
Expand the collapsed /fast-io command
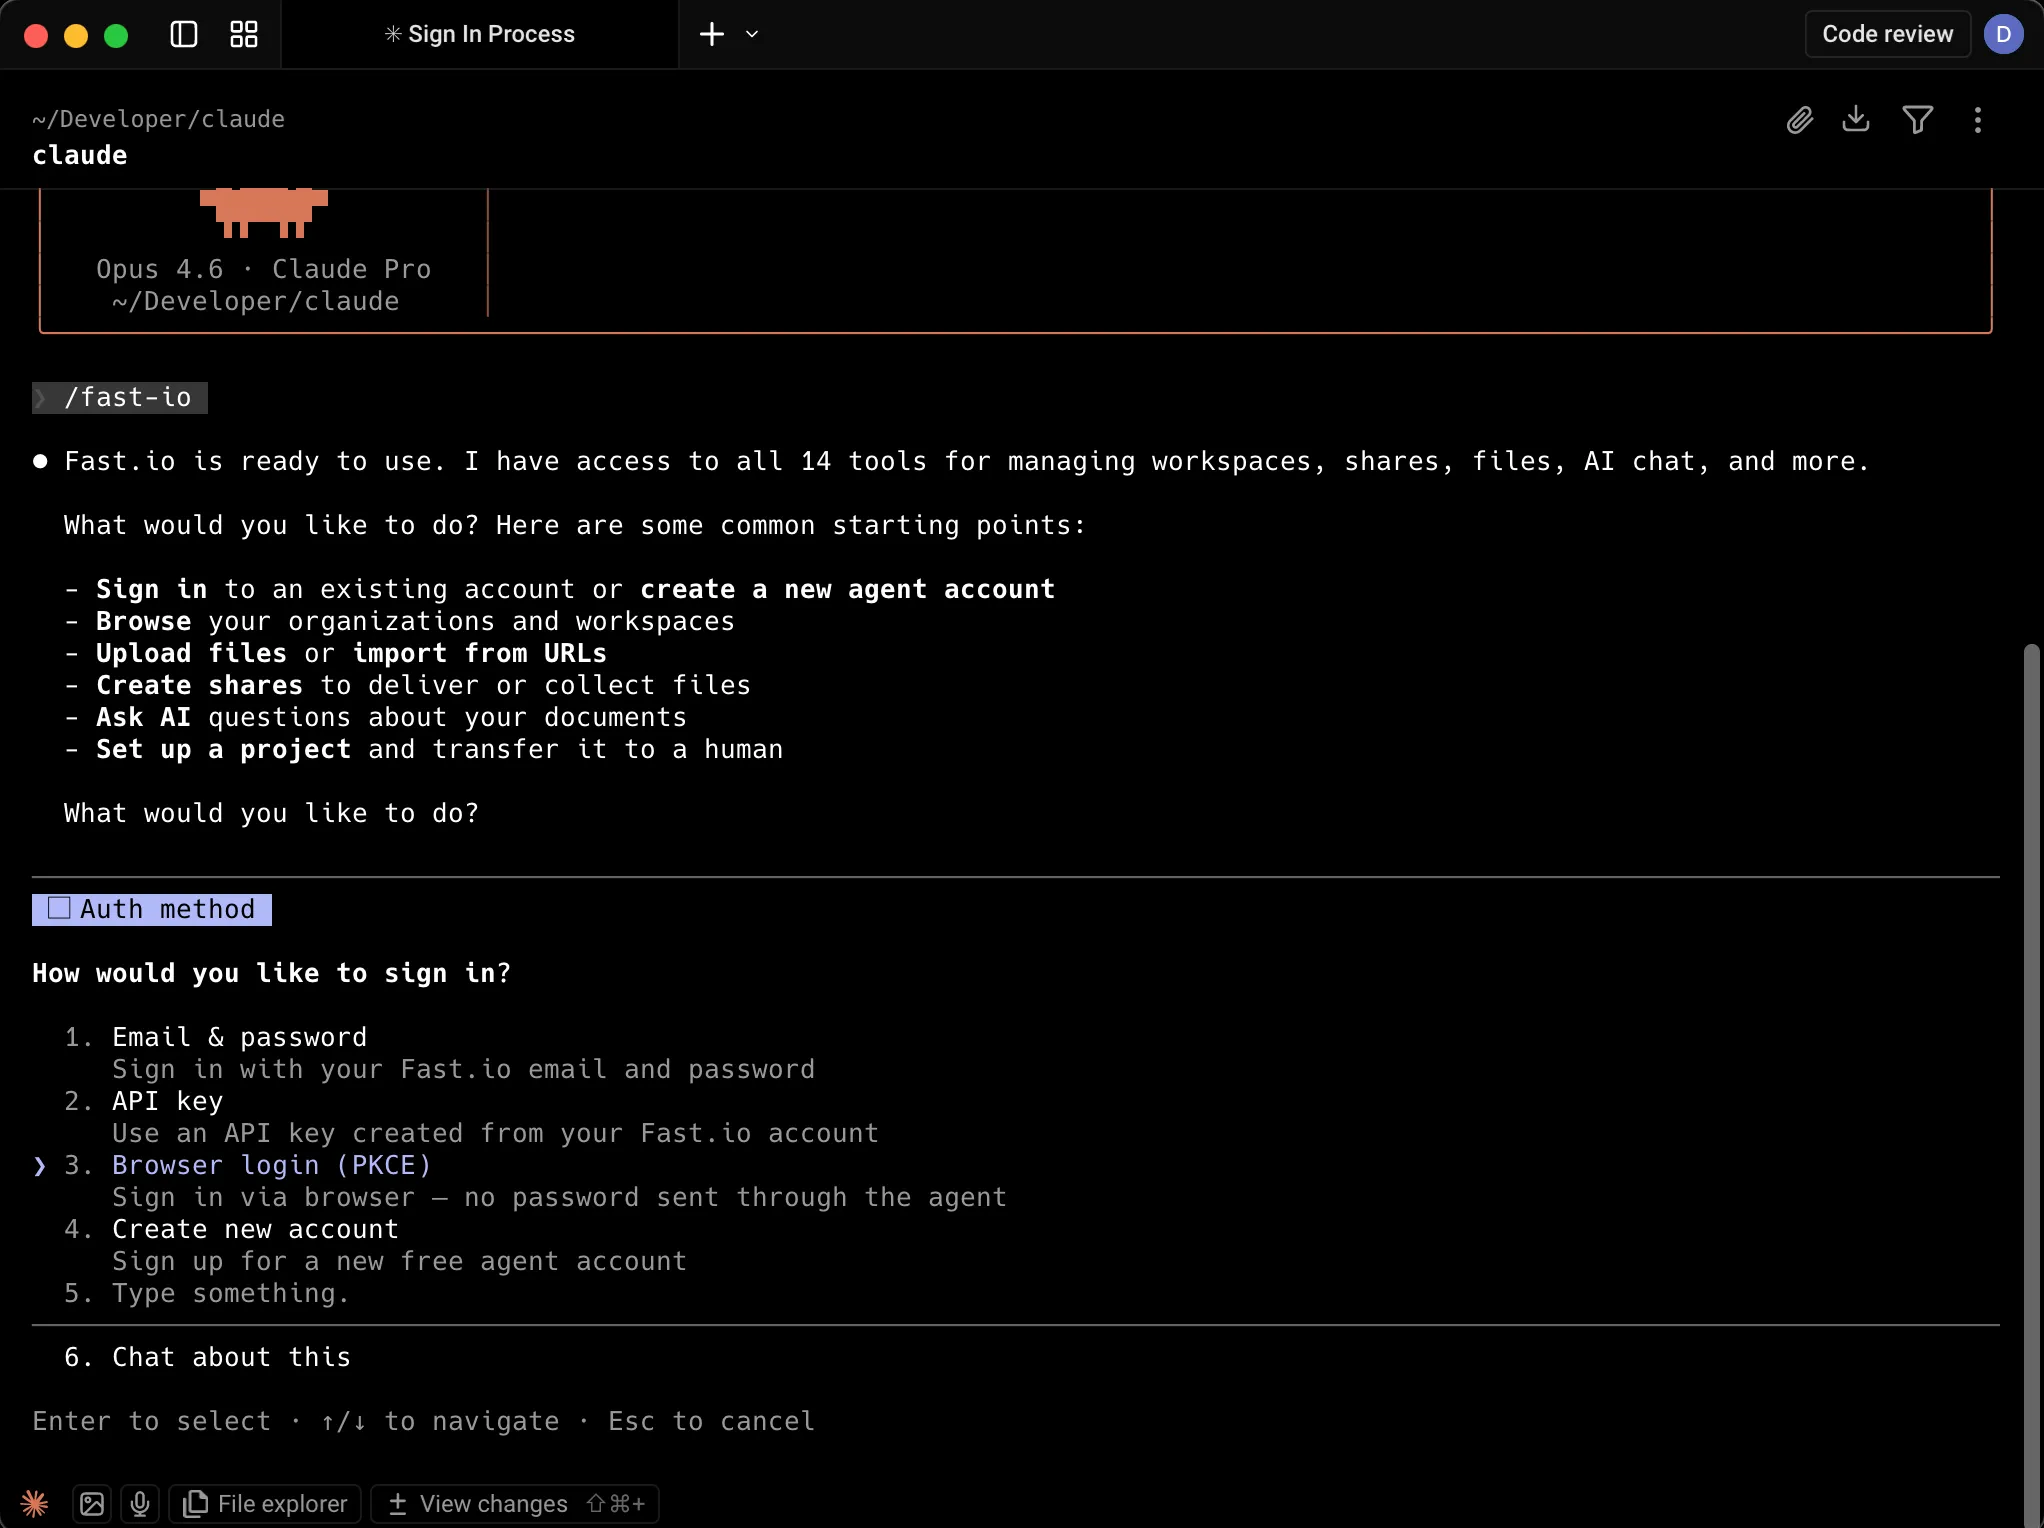[x=40, y=398]
